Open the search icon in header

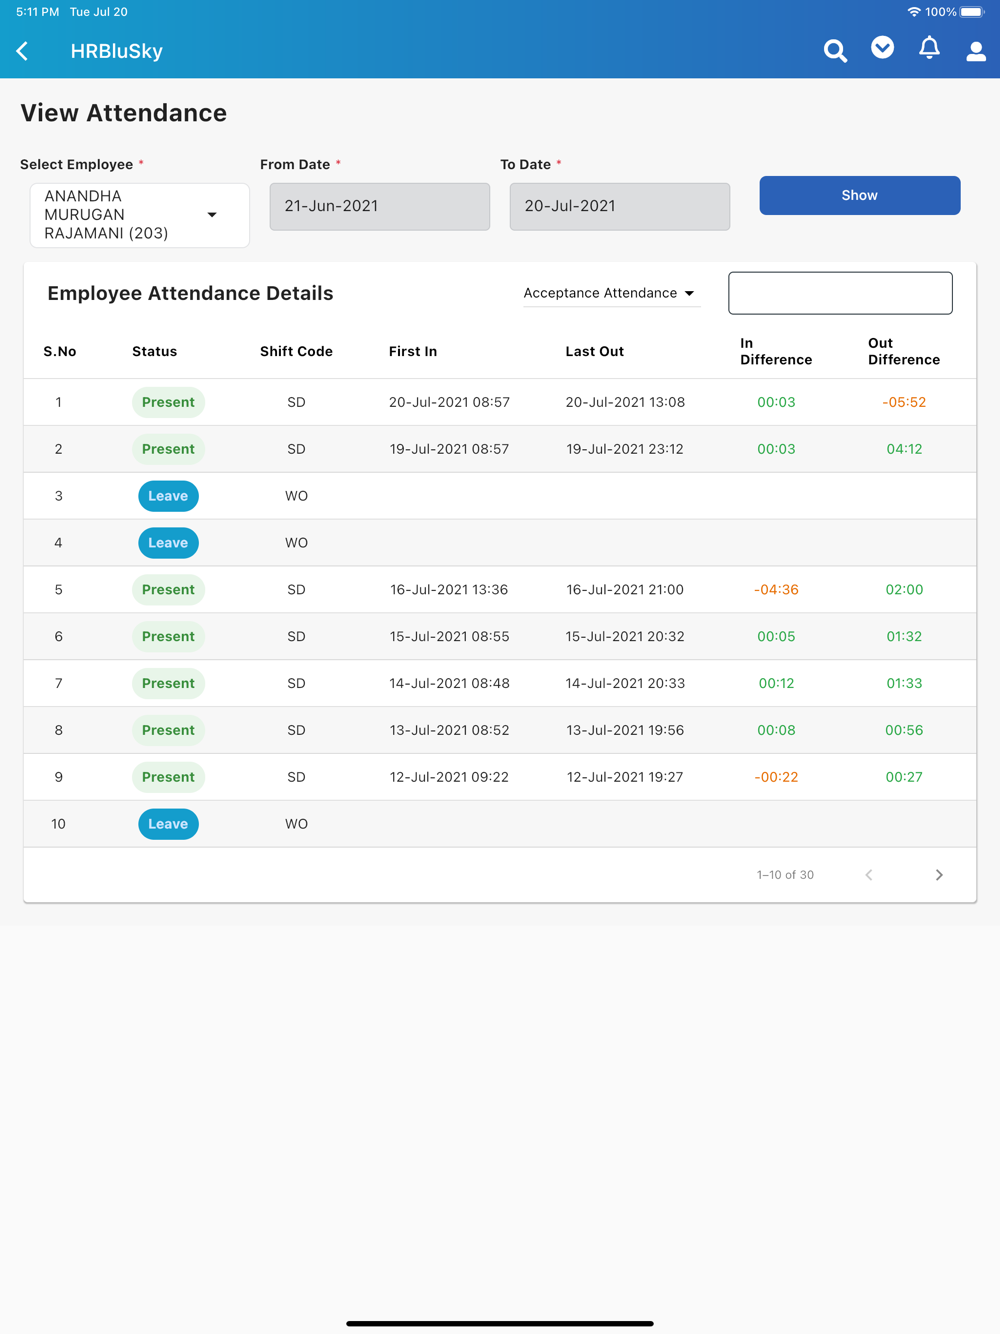coord(835,51)
